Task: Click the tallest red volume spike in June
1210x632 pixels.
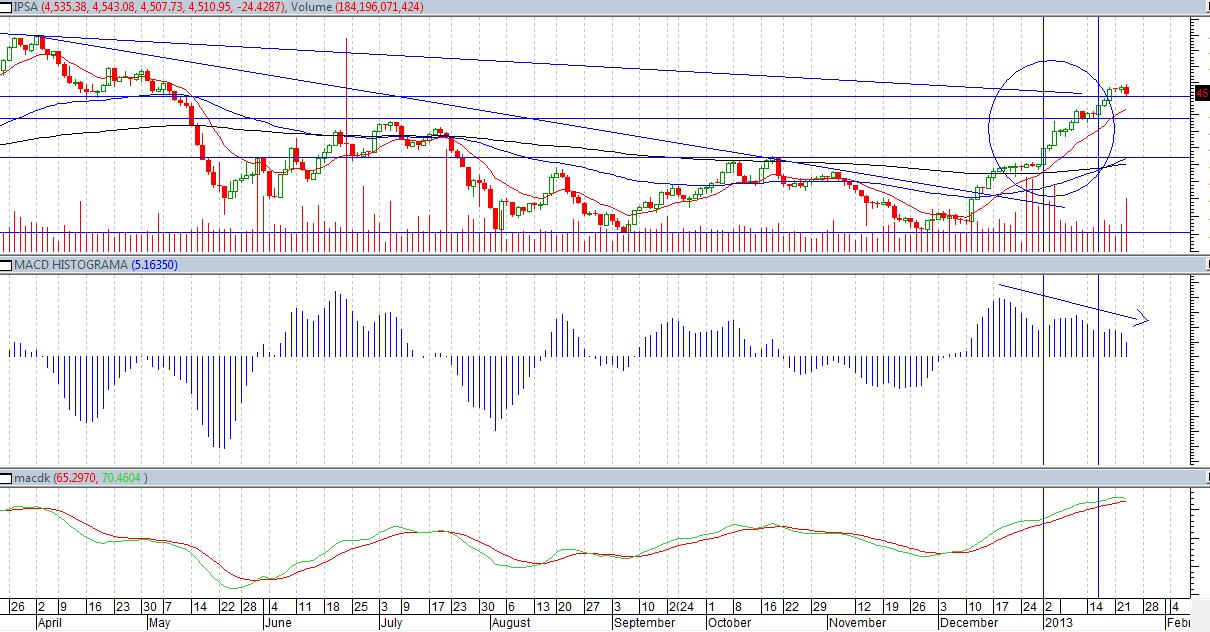Action: coord(347,140)
